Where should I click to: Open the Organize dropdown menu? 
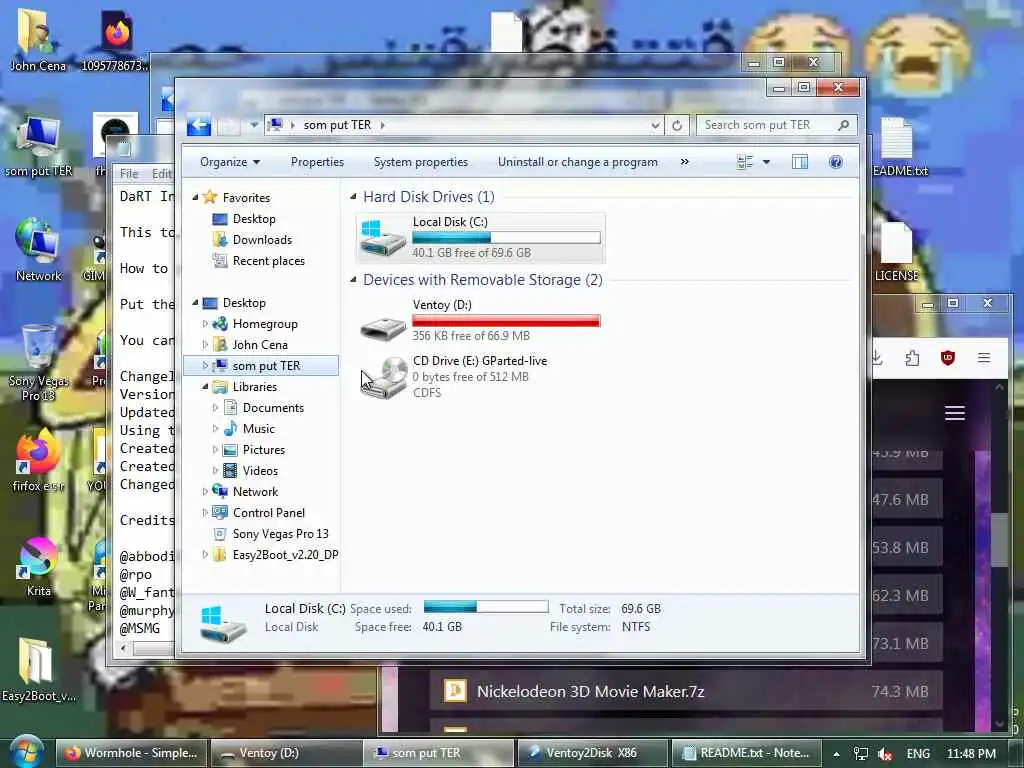coord(230,162)
